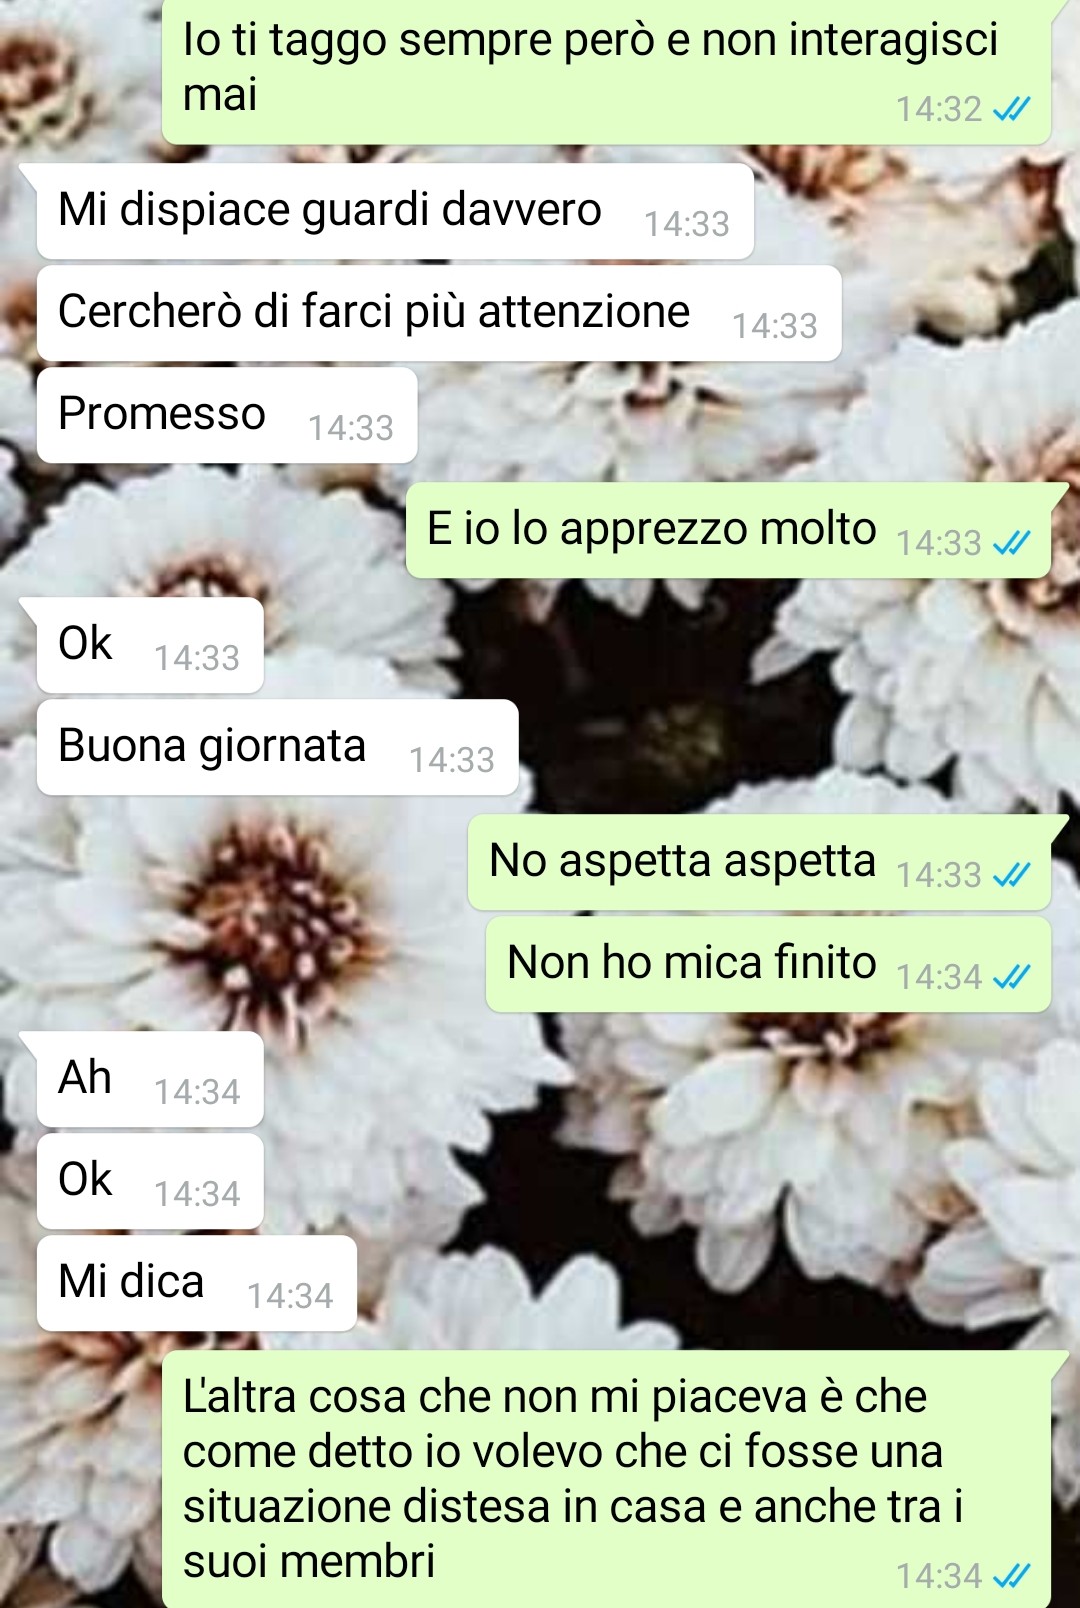Tap the "Buona giornata" message
Screen dimensions: 1080x1608
277,747
